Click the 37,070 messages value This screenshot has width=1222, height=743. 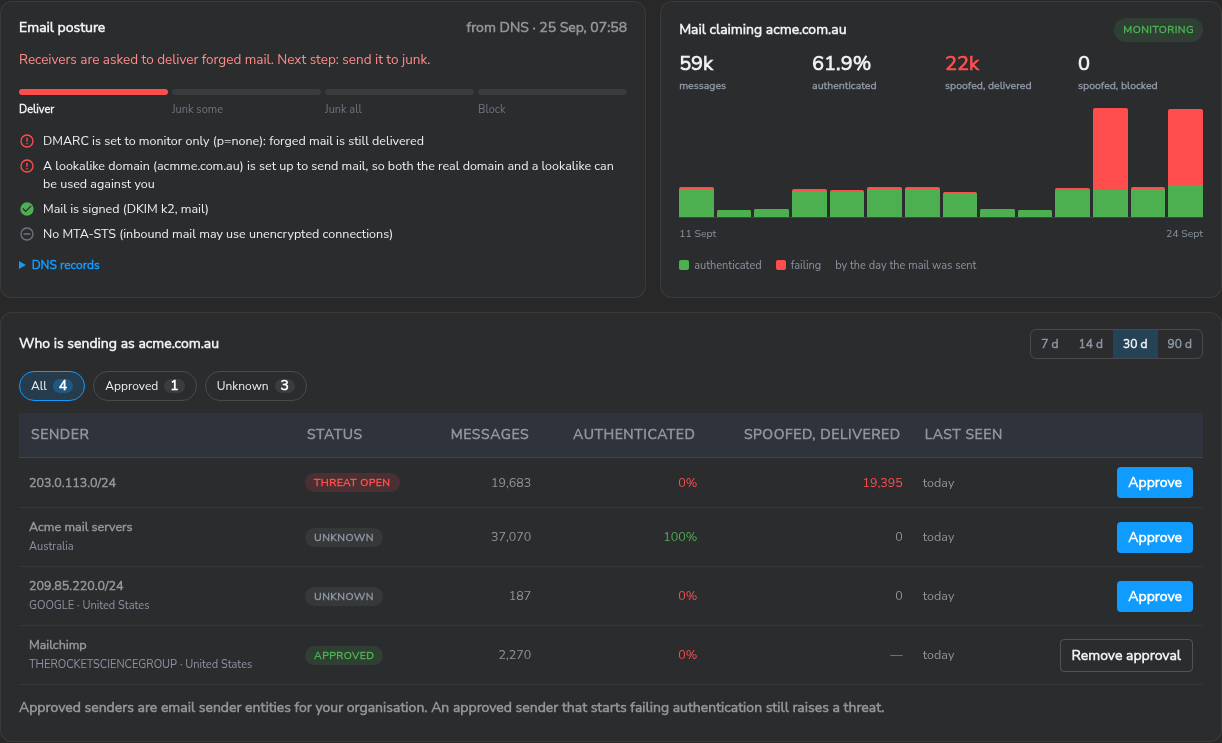click(x=511, y=538)
